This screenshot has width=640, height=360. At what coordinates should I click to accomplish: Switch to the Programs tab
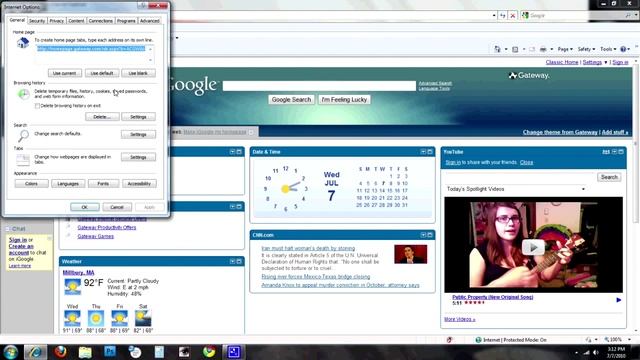coord(126,21)
